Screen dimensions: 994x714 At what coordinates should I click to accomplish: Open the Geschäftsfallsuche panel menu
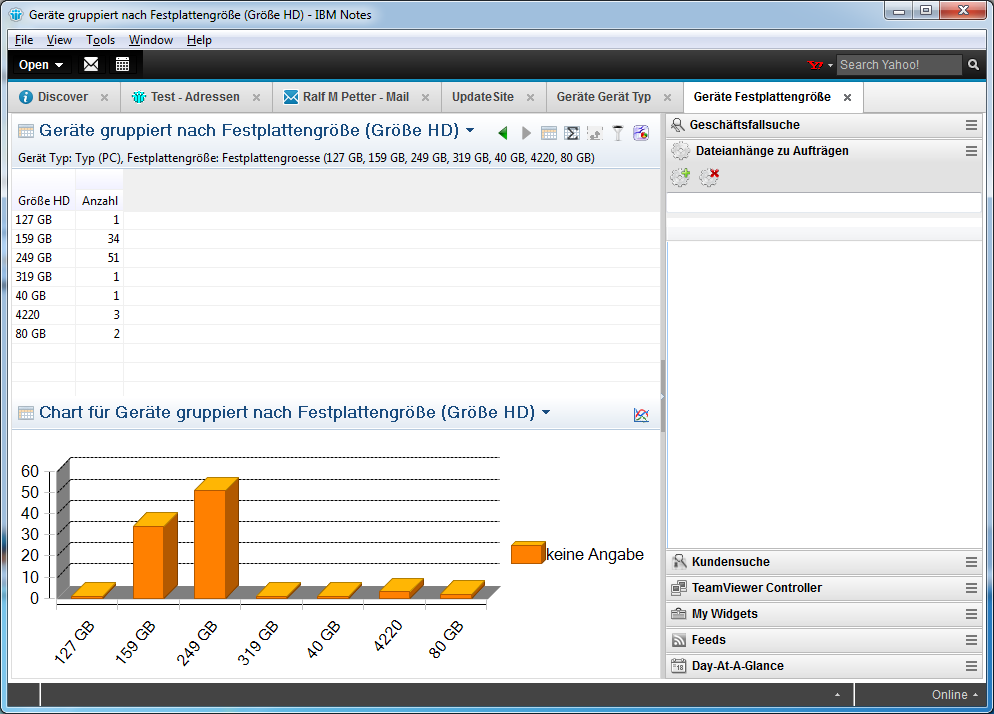pos(971,125)
